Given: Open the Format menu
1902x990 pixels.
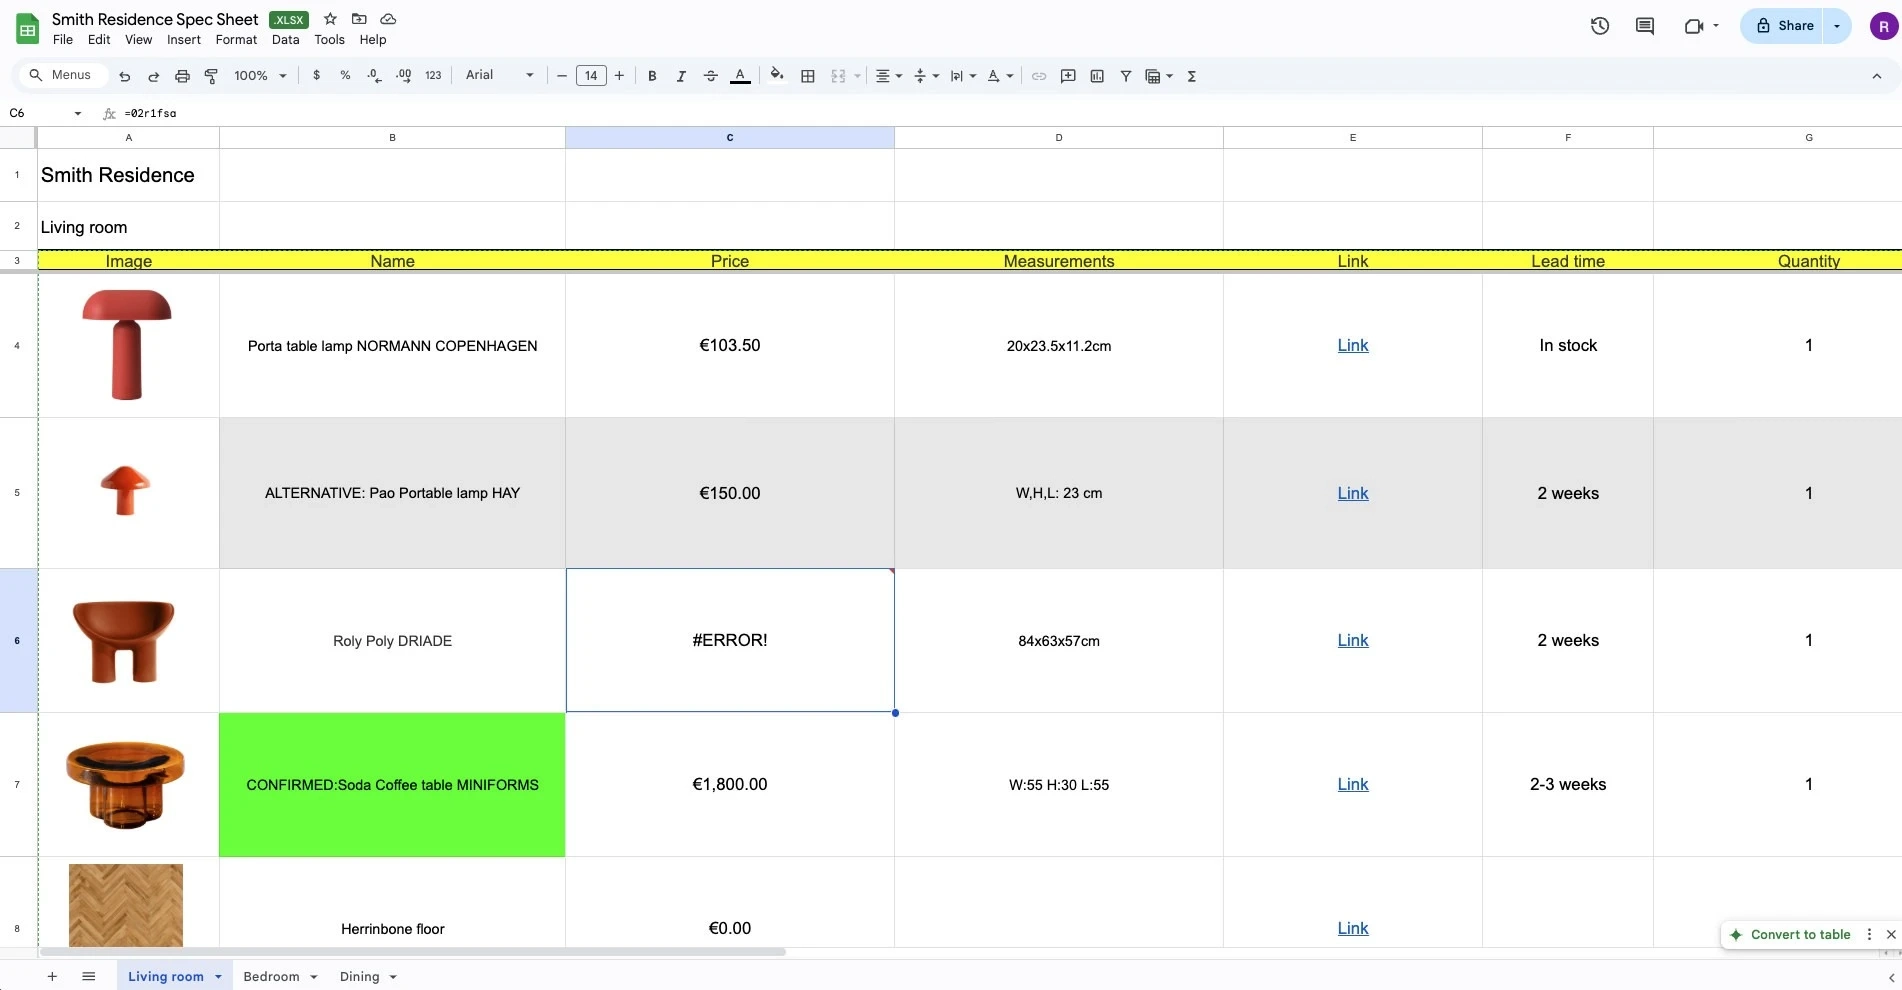Looking at the screenshot, I should (x=236, y=40).
